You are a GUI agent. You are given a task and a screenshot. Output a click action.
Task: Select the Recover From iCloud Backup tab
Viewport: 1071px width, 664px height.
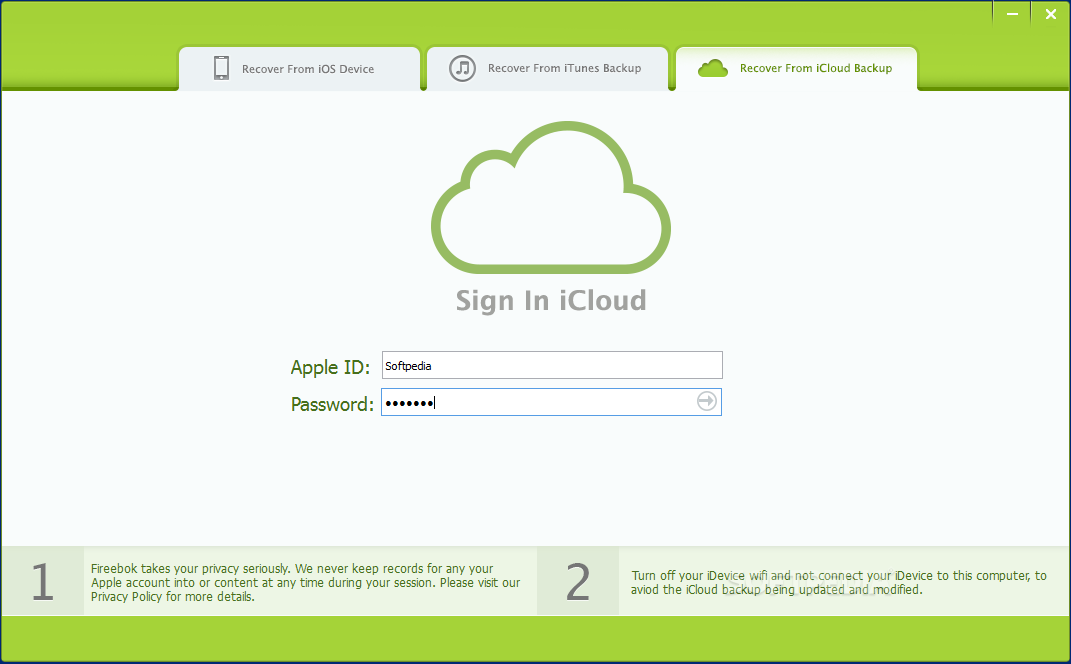(x=796, y=68)
